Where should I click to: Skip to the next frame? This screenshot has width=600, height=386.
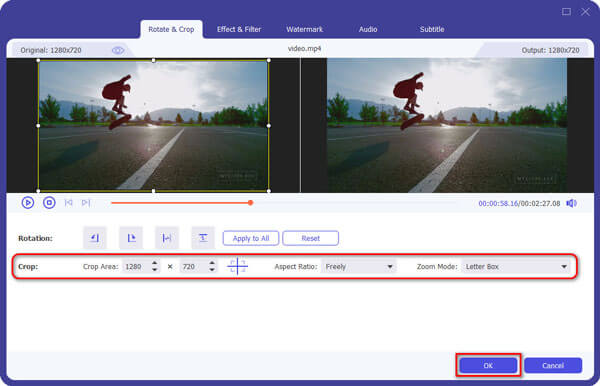86,202
